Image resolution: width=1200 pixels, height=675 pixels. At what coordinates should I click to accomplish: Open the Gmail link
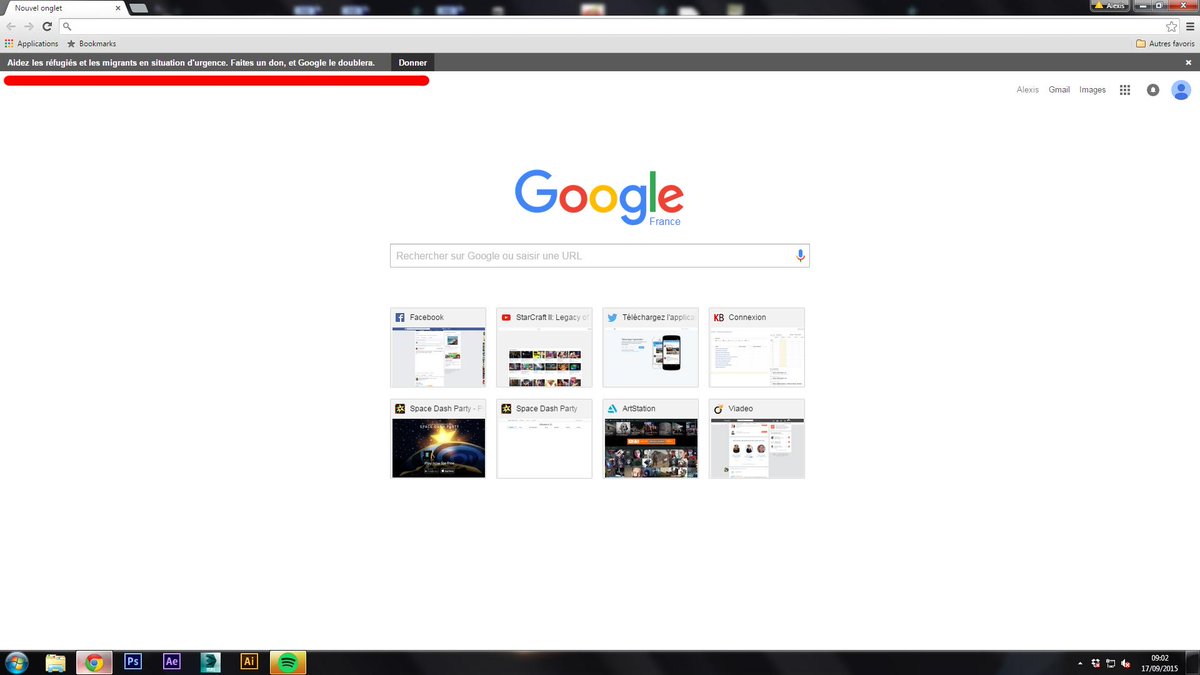(1059, 90)
